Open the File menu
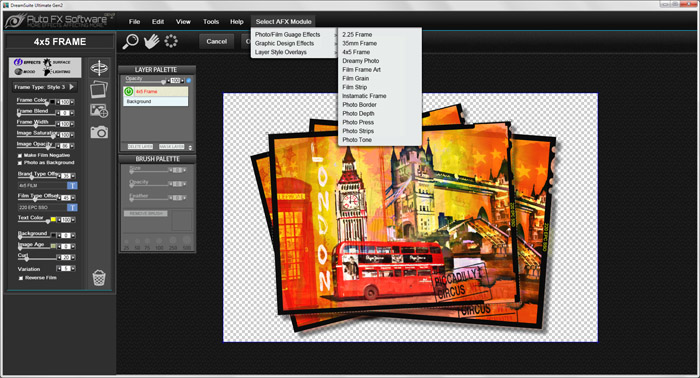Screen dimensions: 700x378 (134, 21)
